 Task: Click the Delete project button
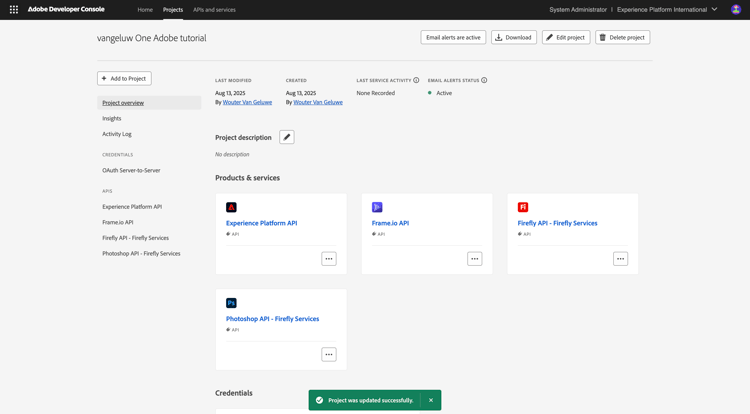coord(622,37)
